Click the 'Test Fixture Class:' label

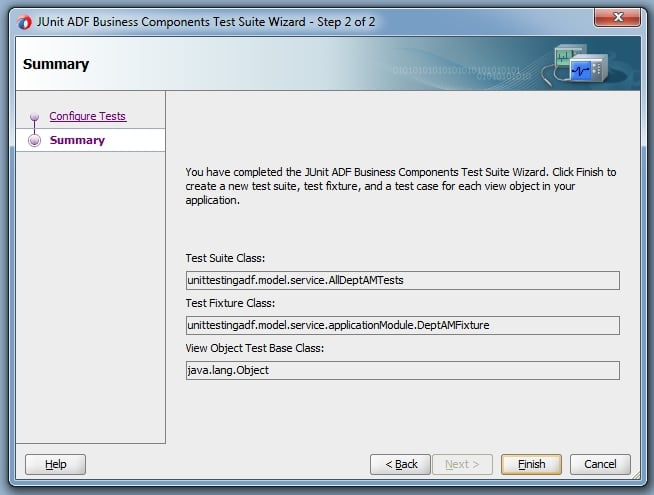tap(230, 303)
